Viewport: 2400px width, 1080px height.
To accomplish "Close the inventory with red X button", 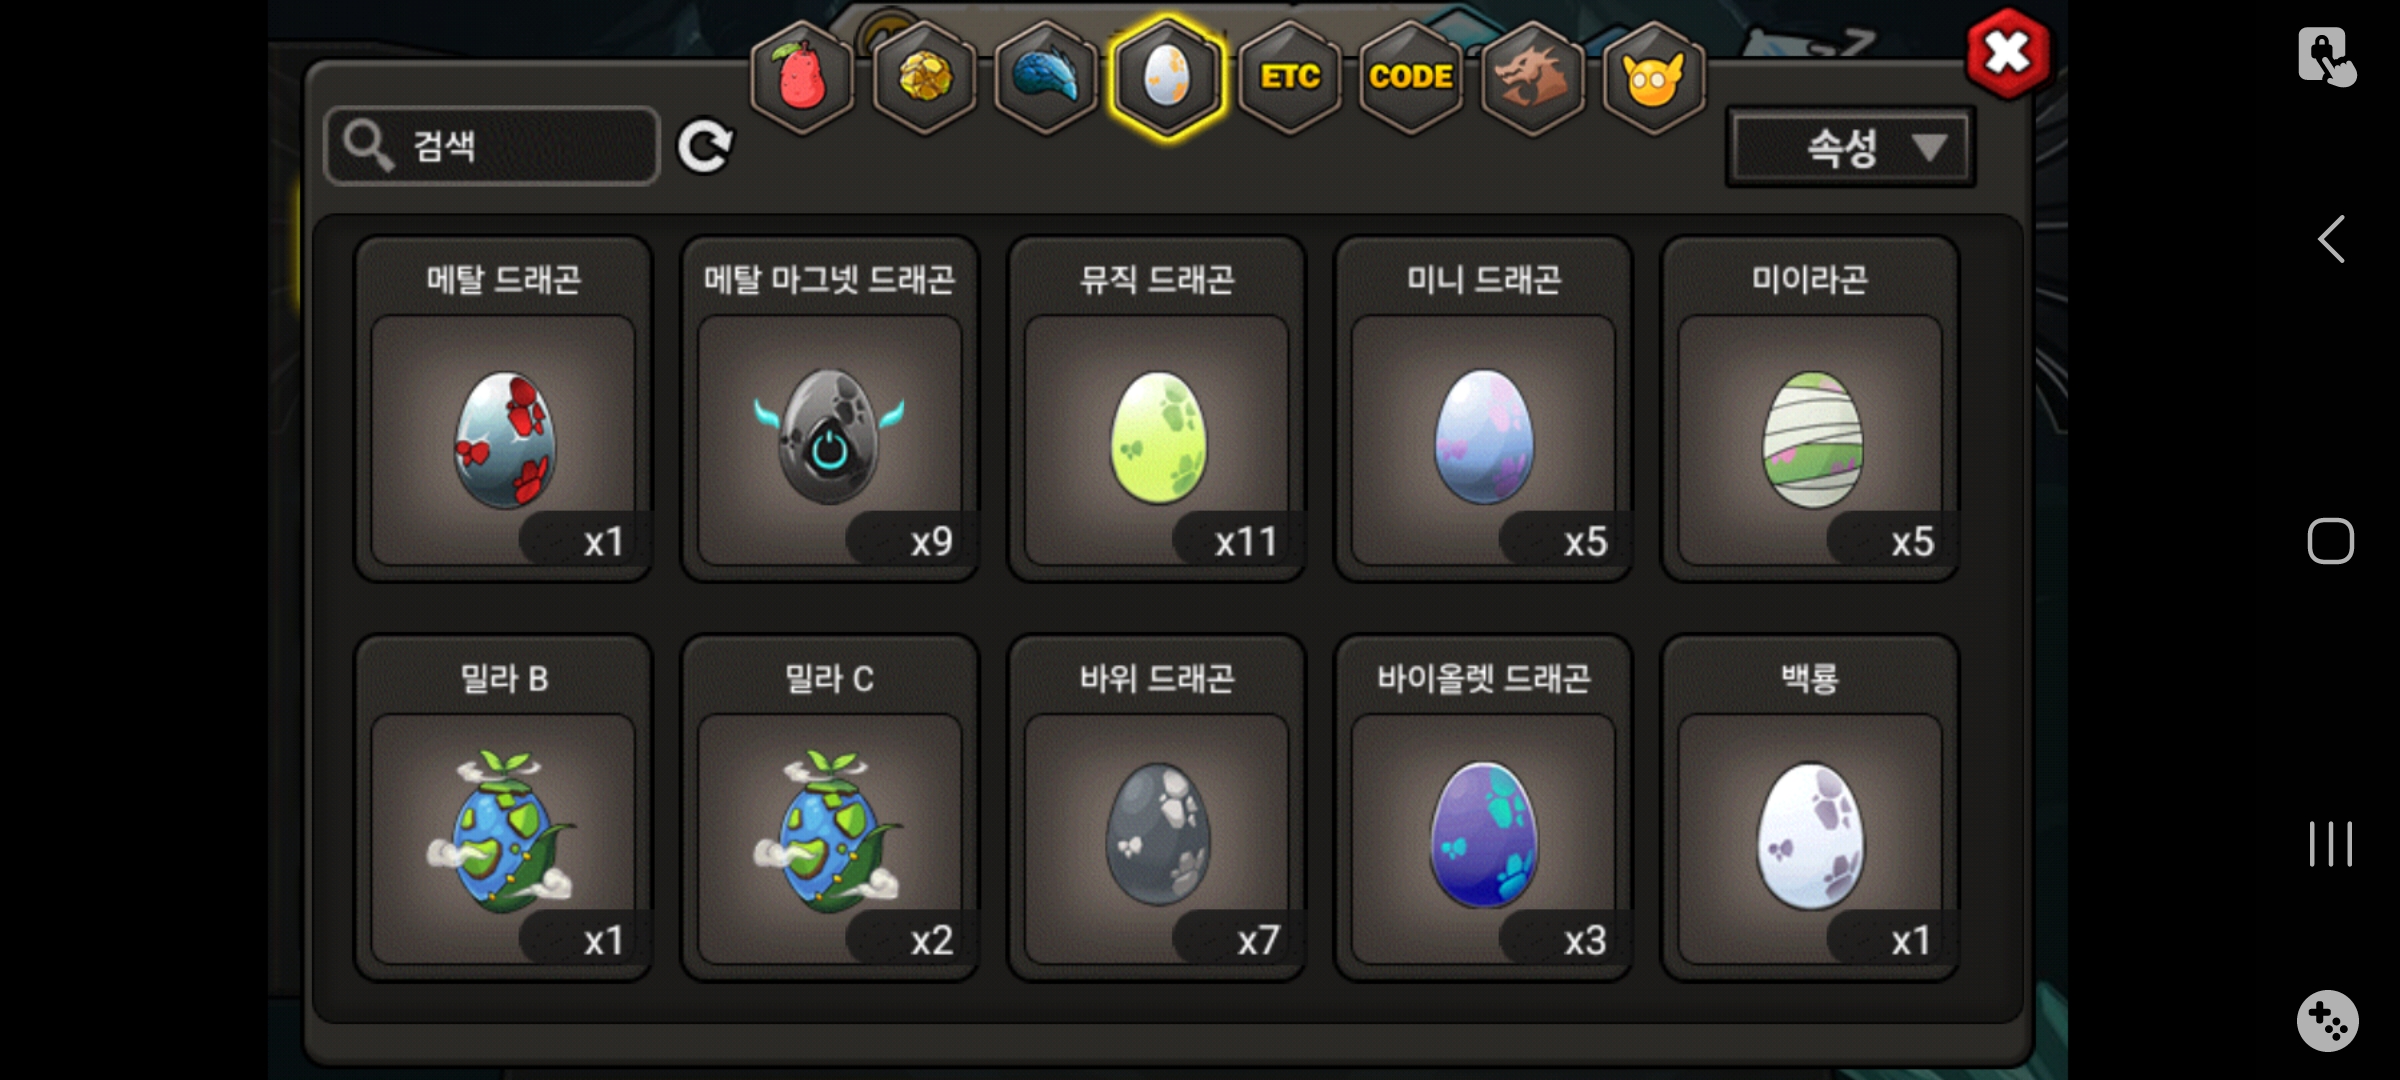I will (x=2007, y=53).
